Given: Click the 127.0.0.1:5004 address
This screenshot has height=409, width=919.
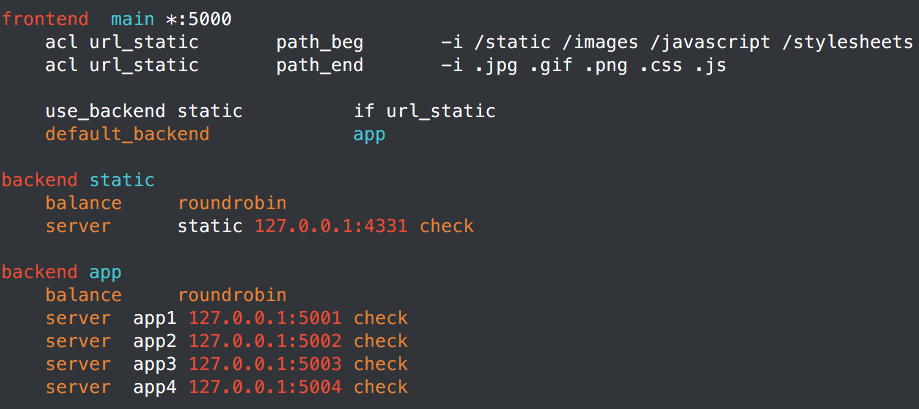Looking at the screenshot, I should [x=265, y=387].
